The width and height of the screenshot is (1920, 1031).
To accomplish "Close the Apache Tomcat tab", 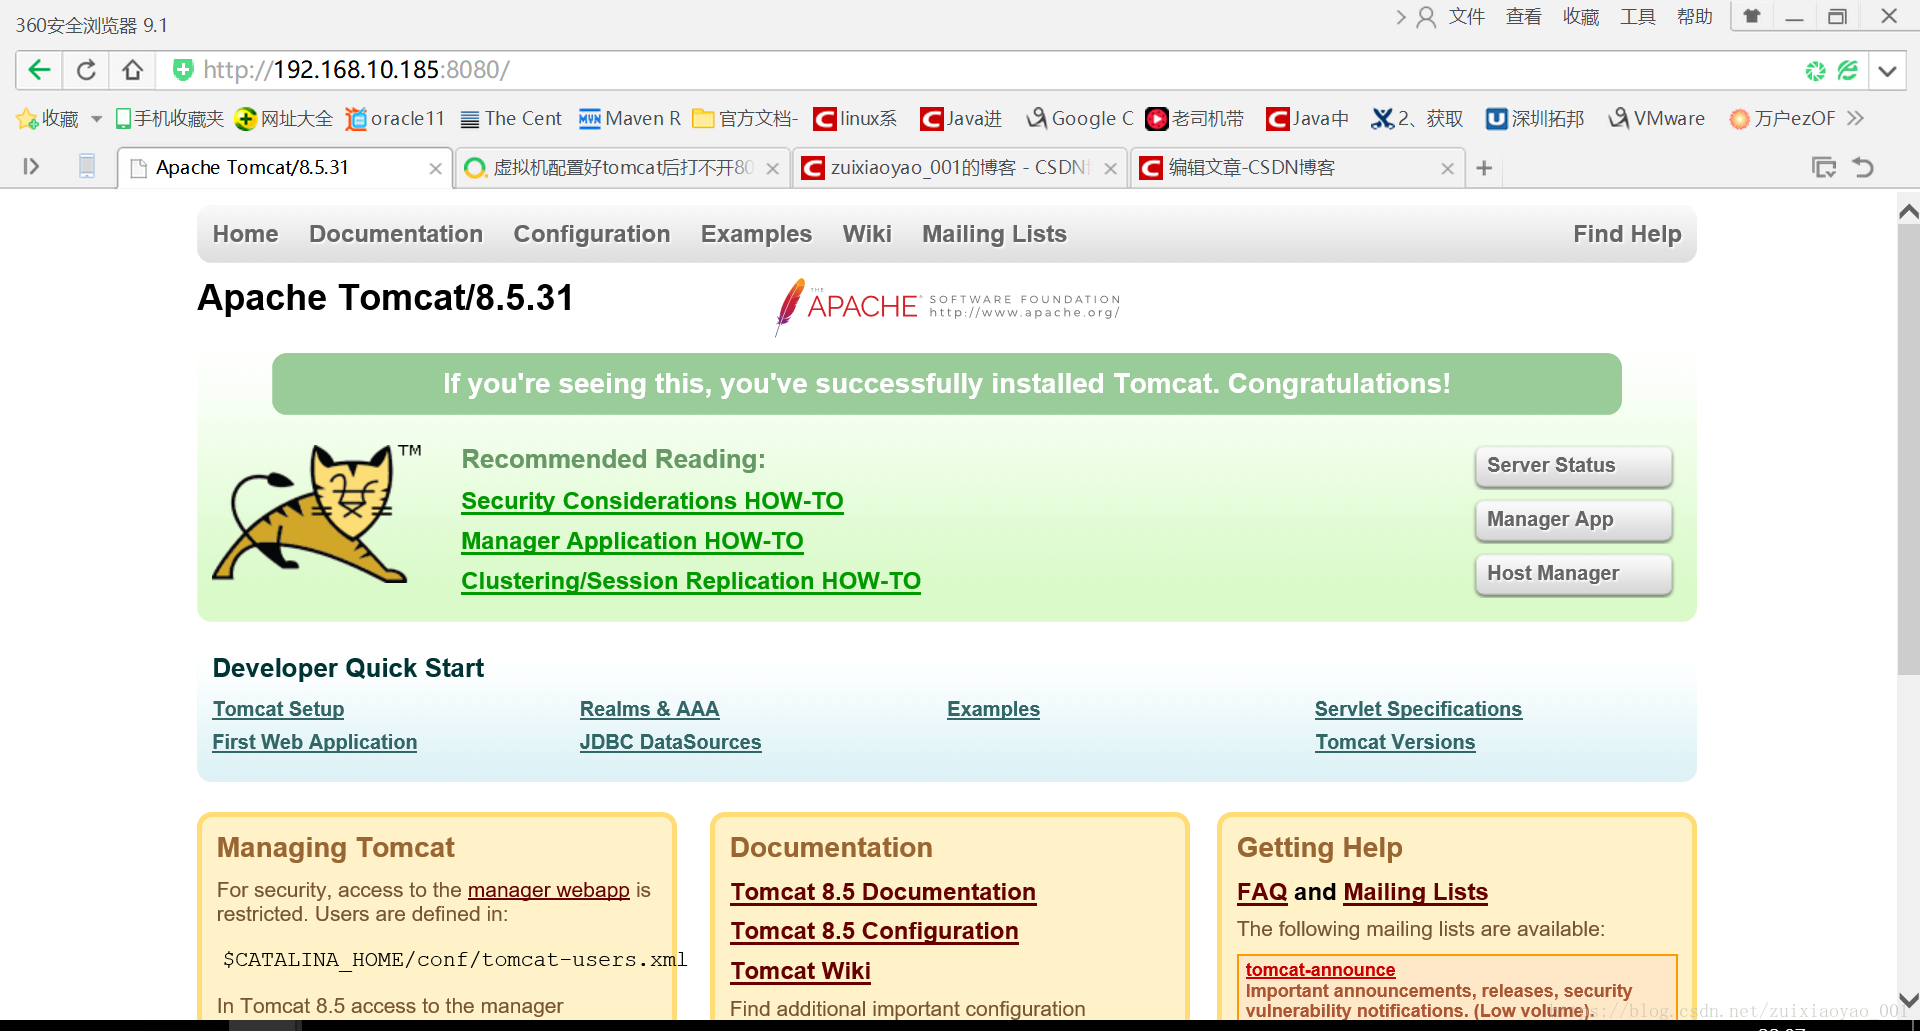I will pos(435,169).
